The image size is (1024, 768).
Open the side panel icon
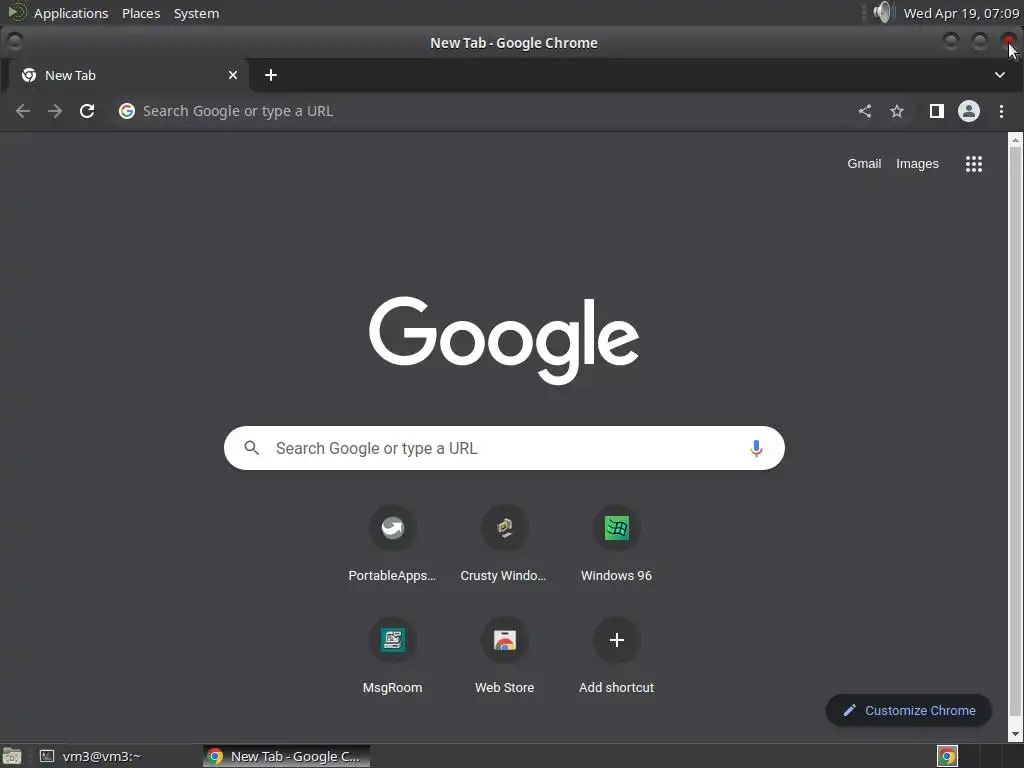click(936, 111)
